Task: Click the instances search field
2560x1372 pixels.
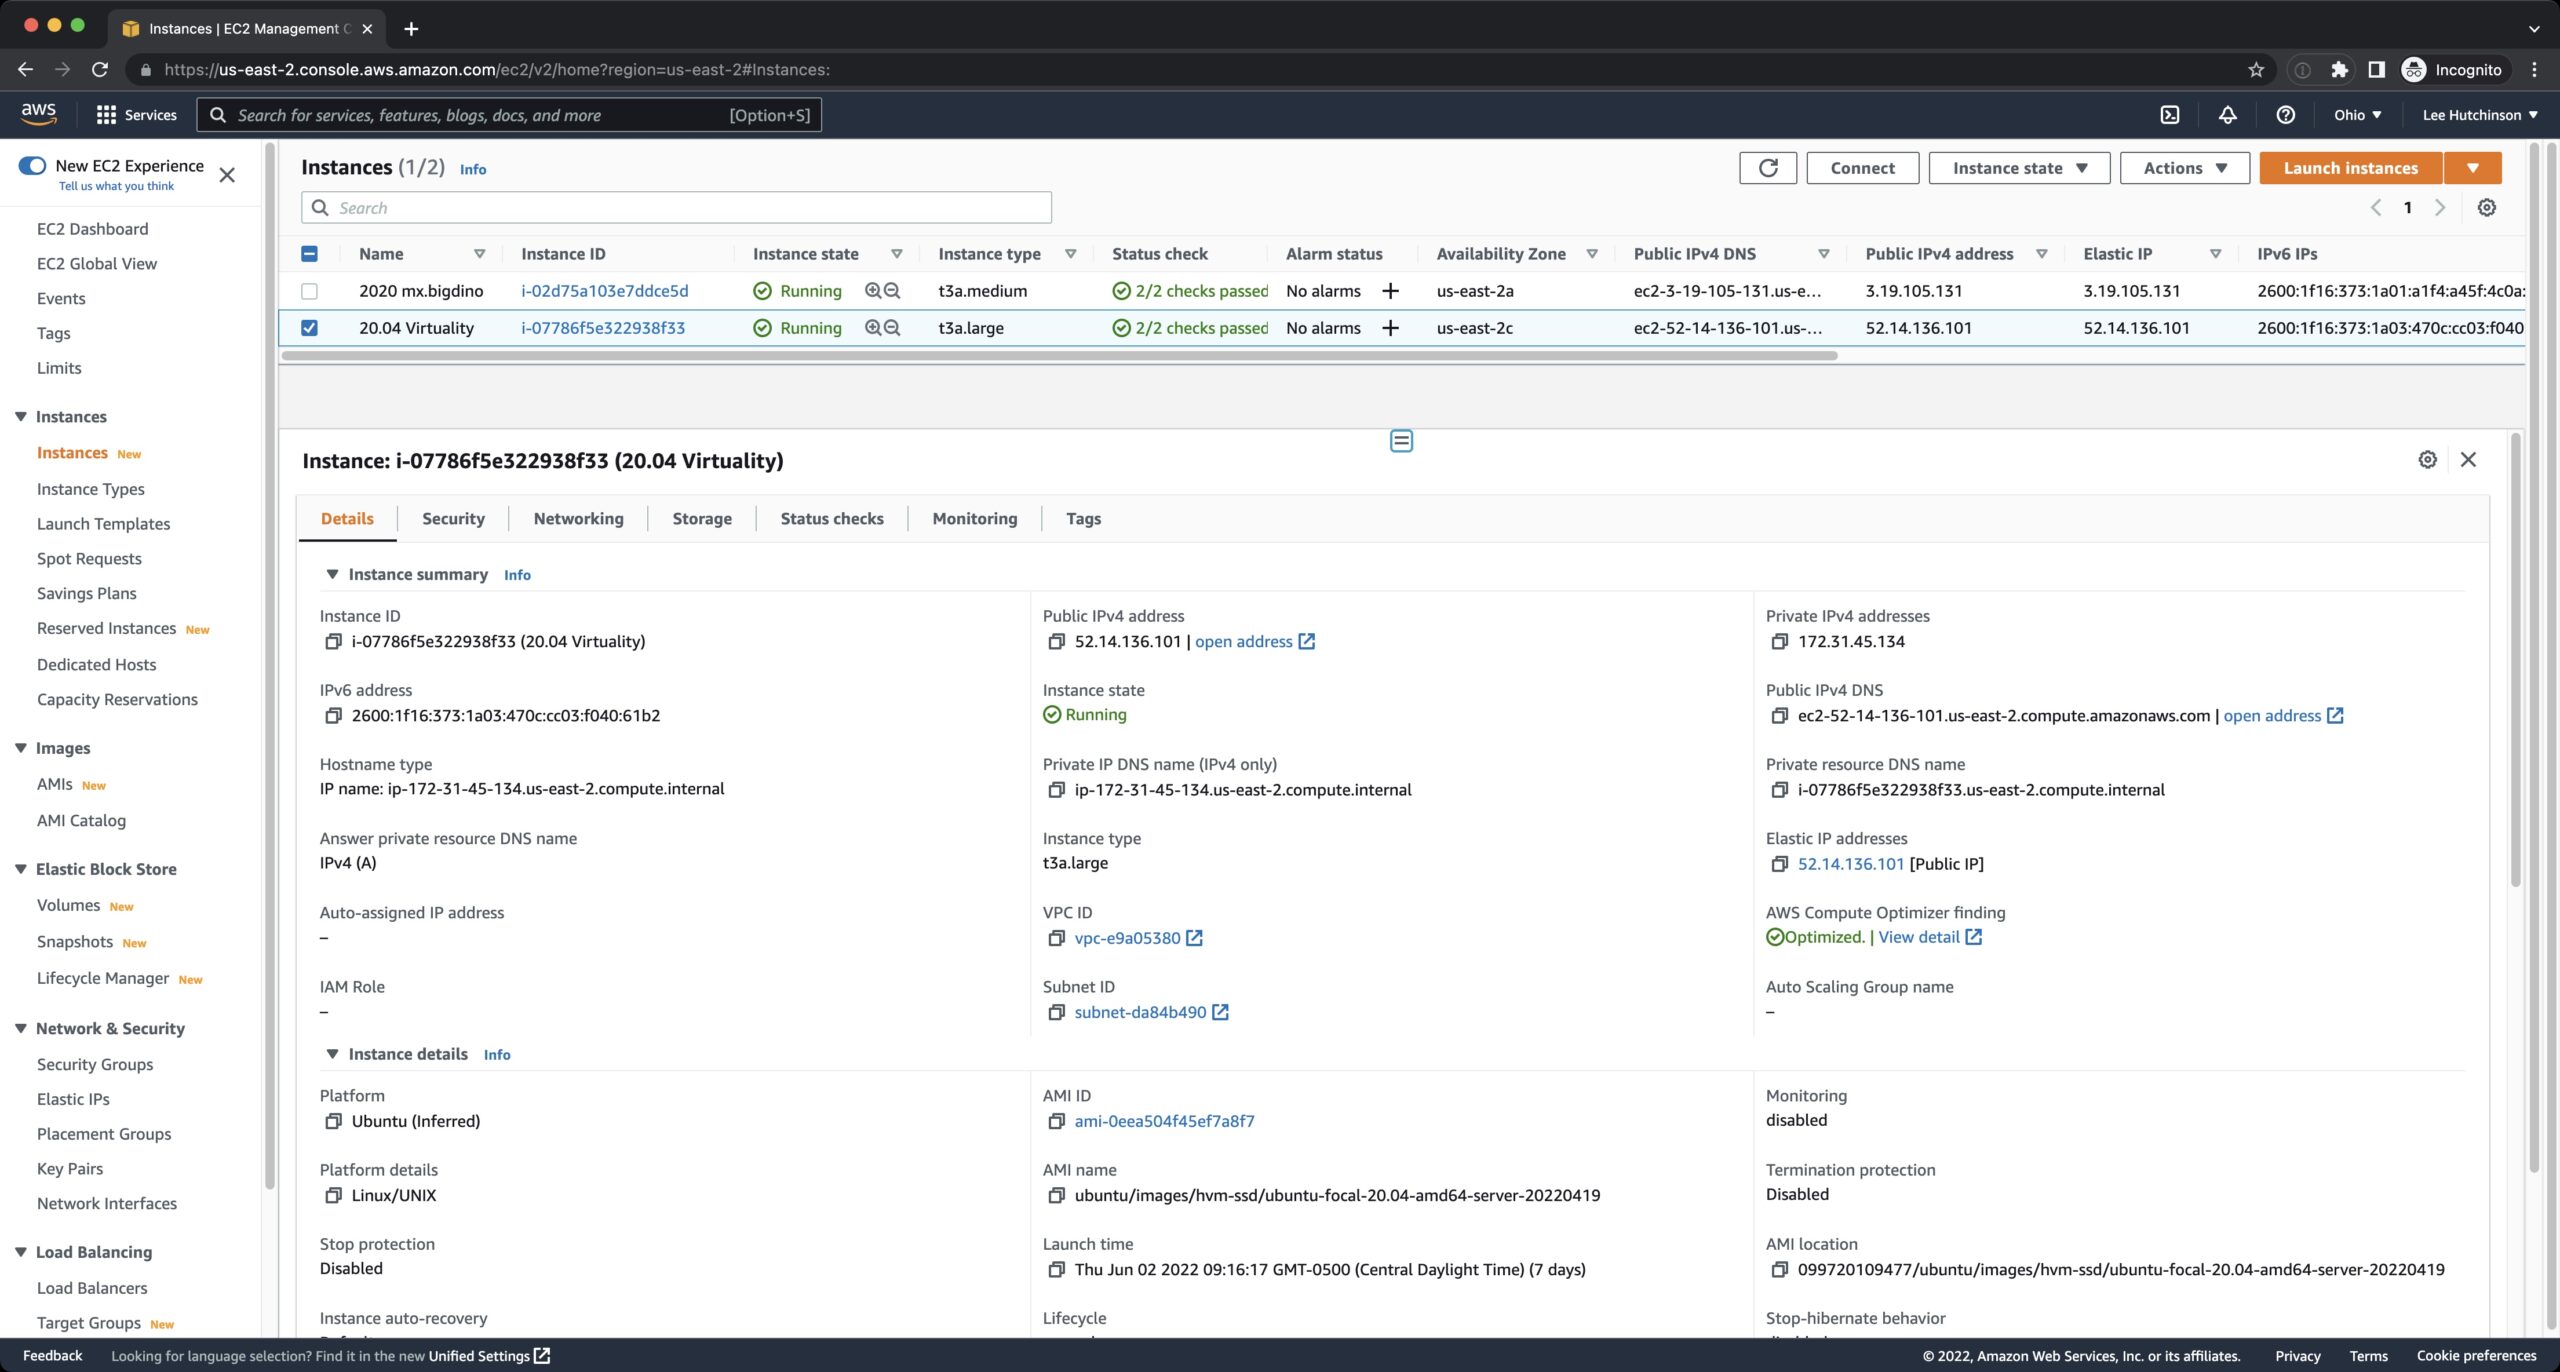Action: click(676, 208)
